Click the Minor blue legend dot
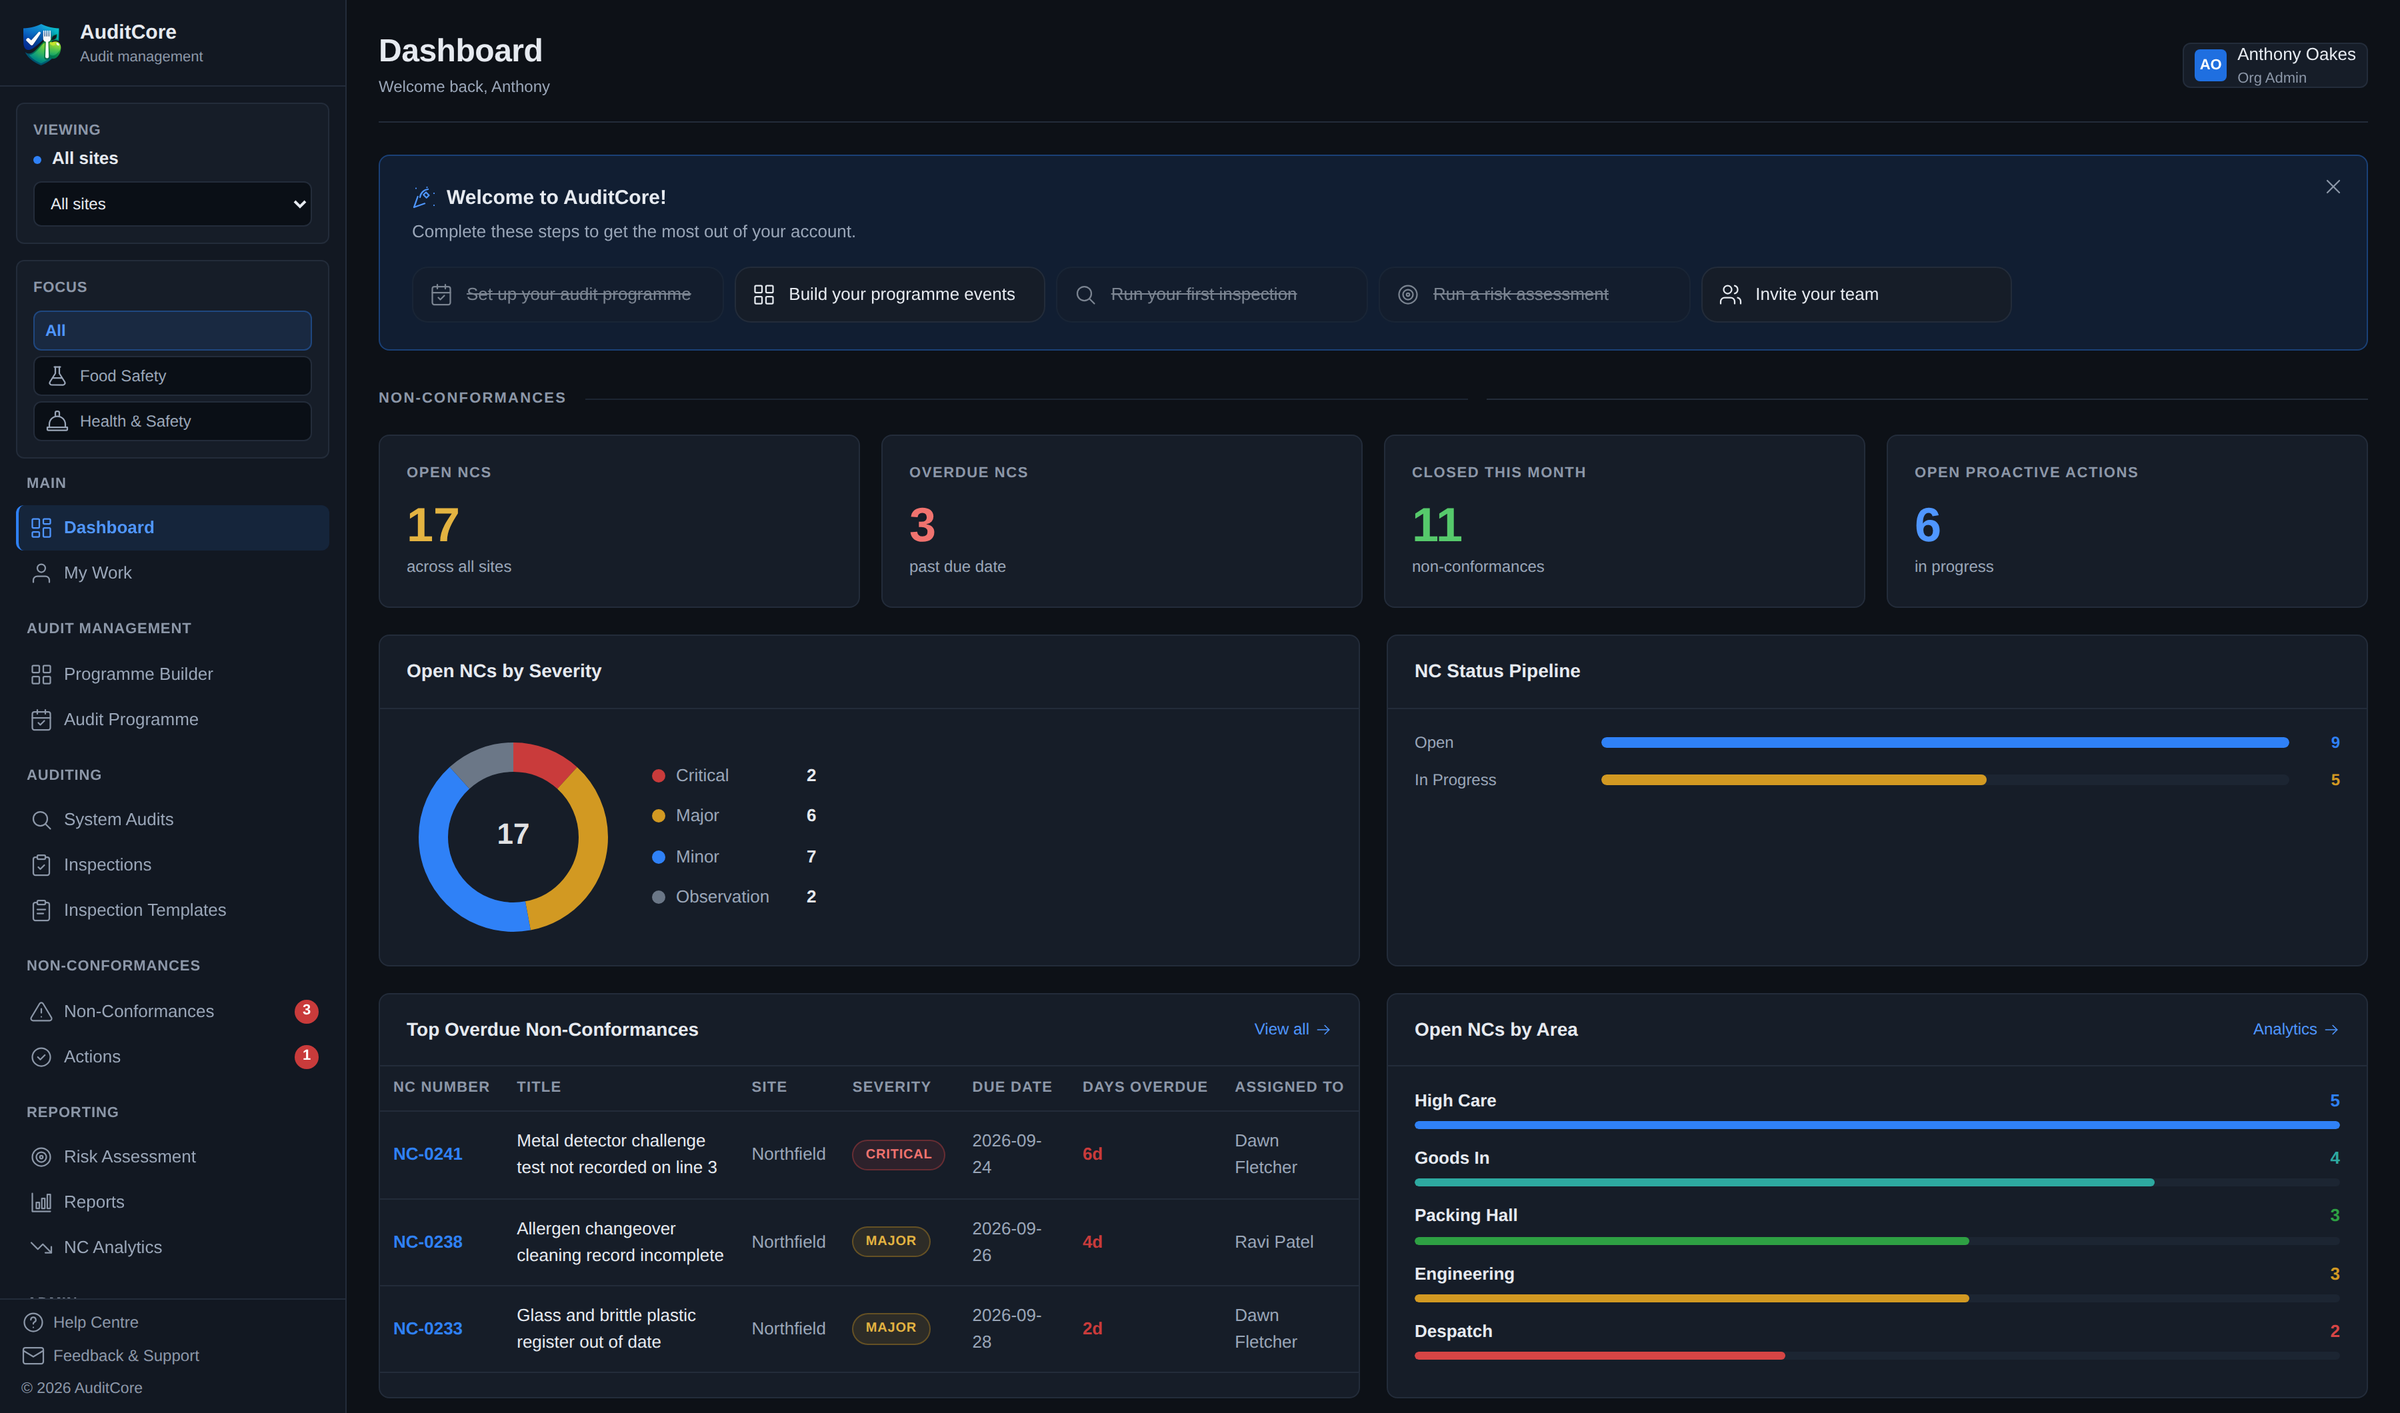Image resolution: width=2400 pixels, height=1413 pixels. point(659,857)
